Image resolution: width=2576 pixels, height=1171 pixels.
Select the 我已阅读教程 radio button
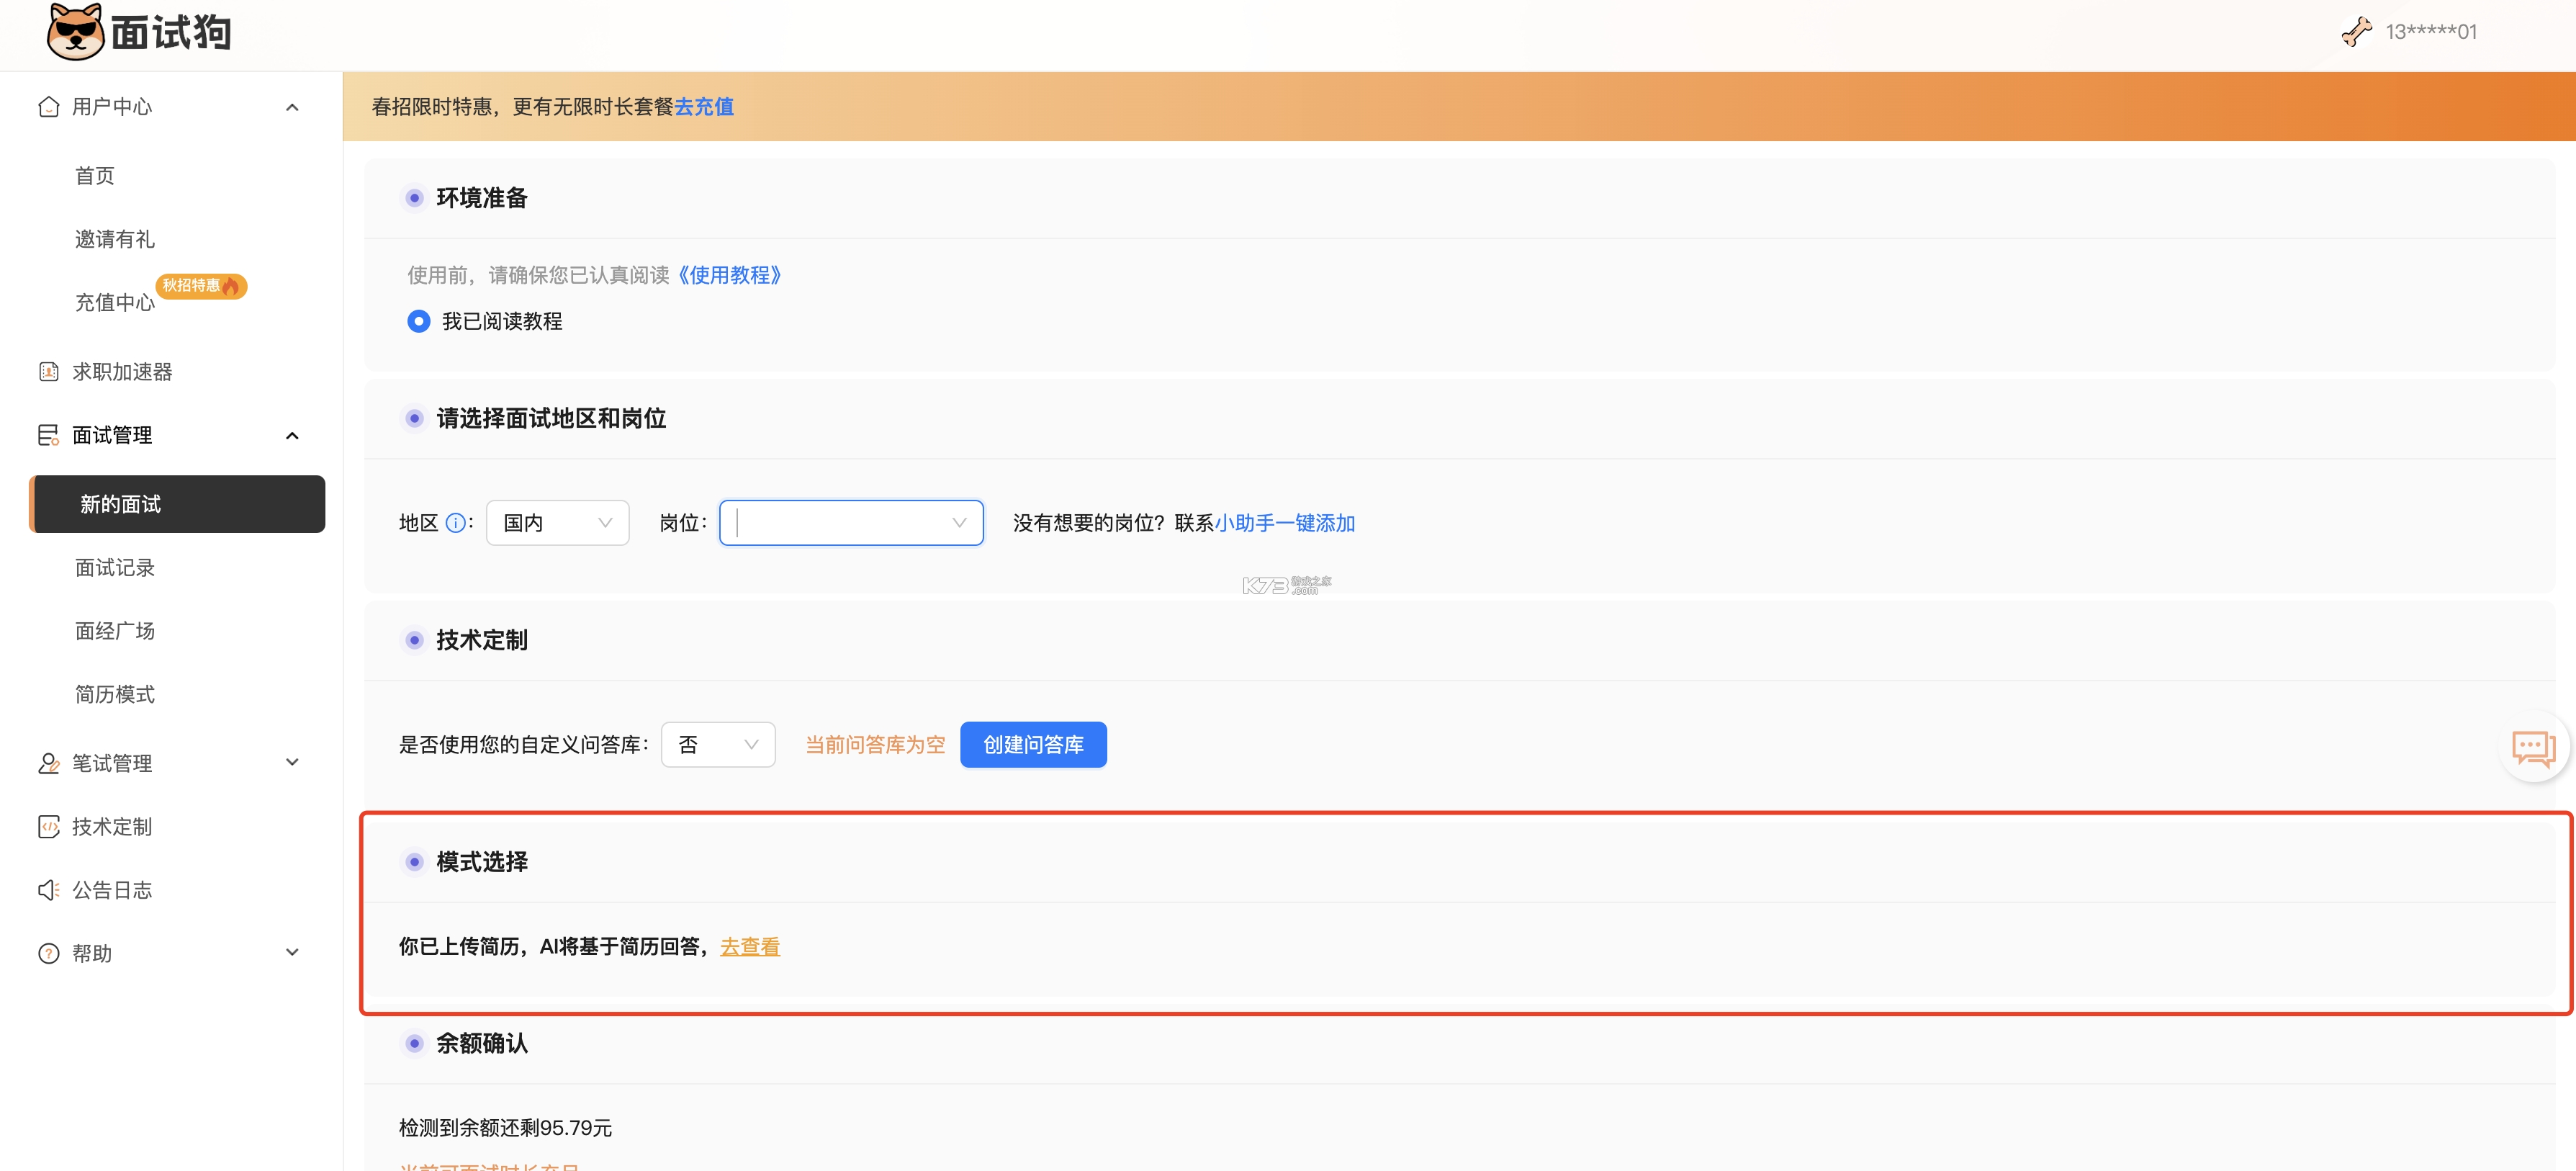[x=419, y=321]
